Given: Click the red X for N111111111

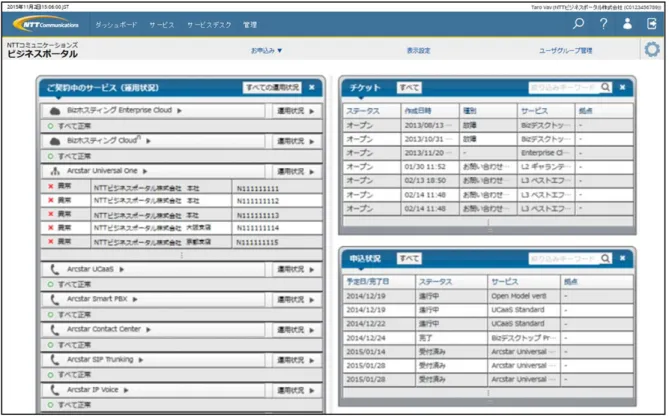Looking at the screenshot, I should (x=51, y=186).
